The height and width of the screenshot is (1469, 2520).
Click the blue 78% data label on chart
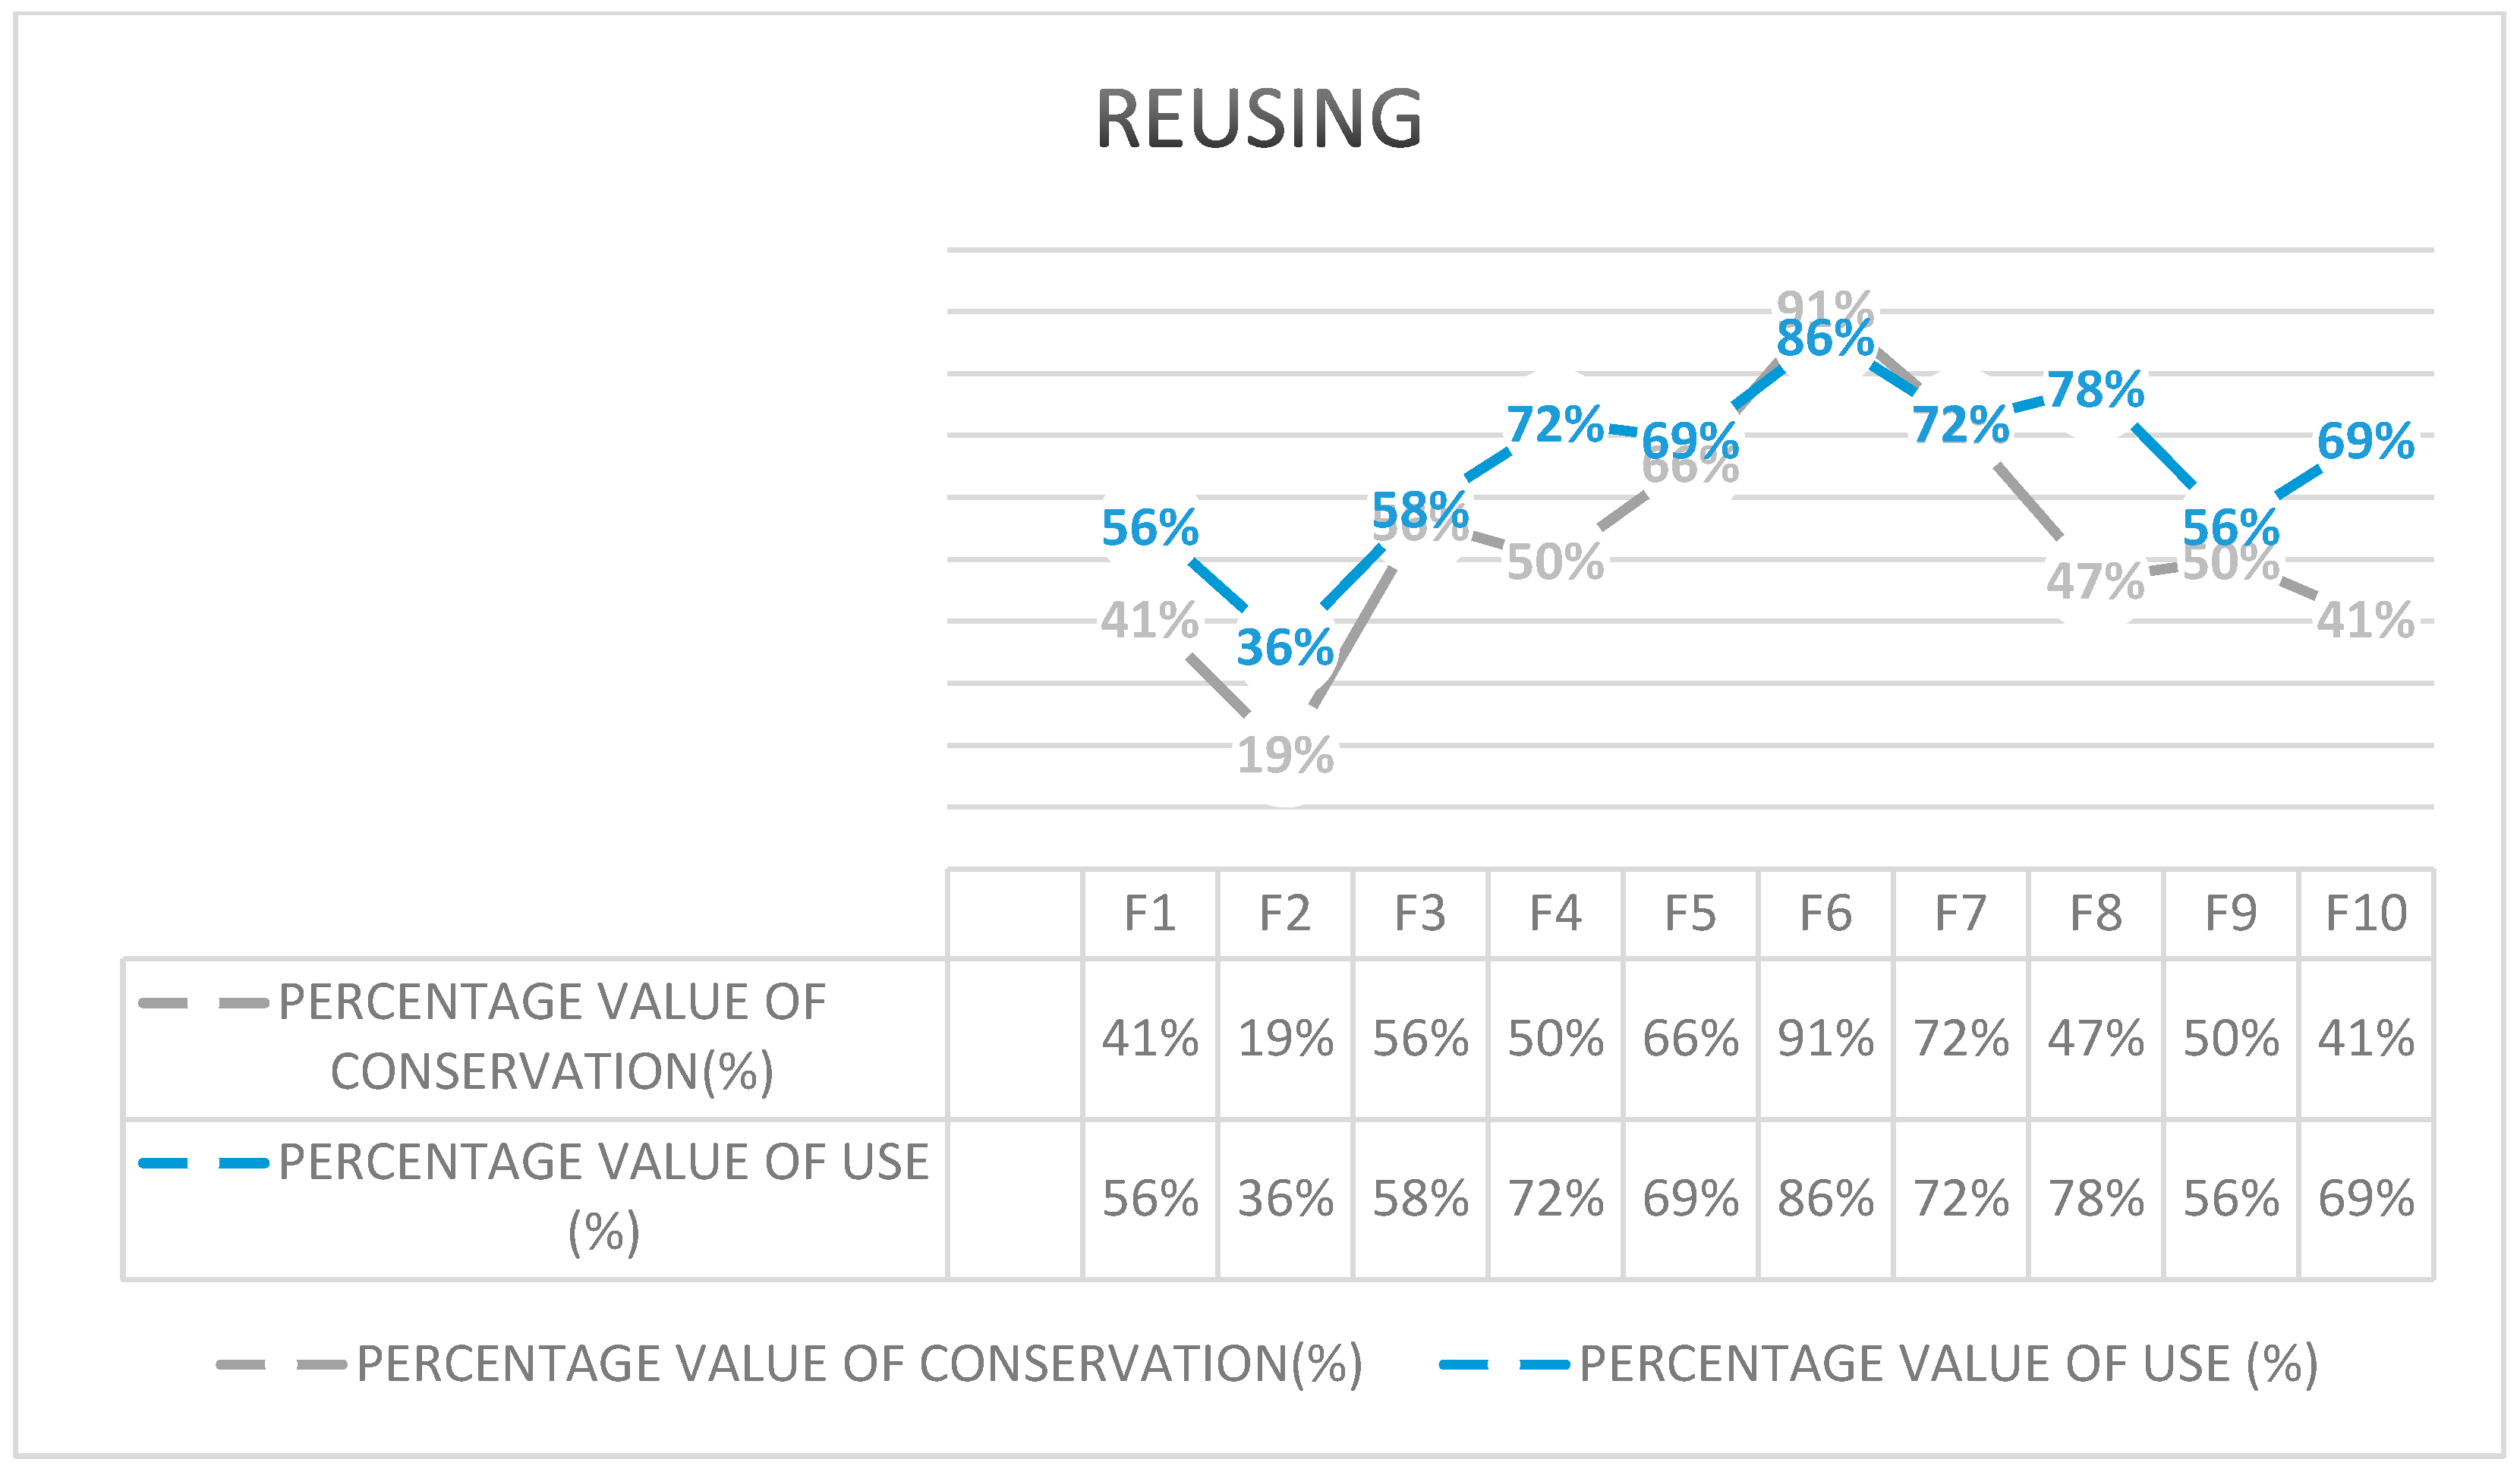pos(2095,390)
